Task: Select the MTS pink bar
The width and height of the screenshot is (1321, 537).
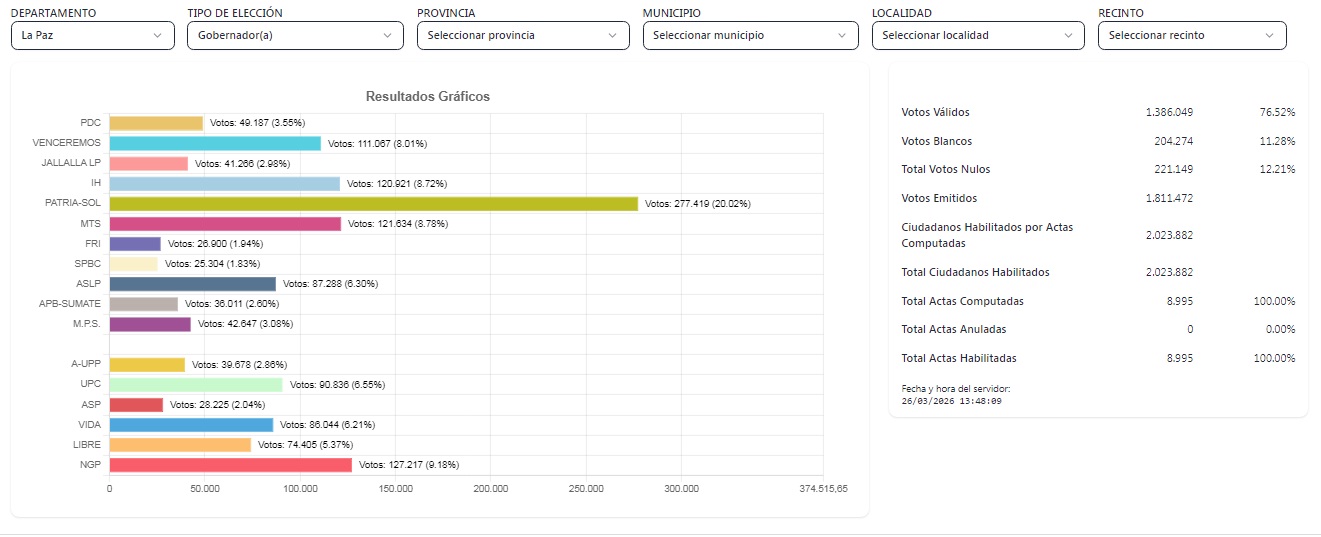Action: 225,224
